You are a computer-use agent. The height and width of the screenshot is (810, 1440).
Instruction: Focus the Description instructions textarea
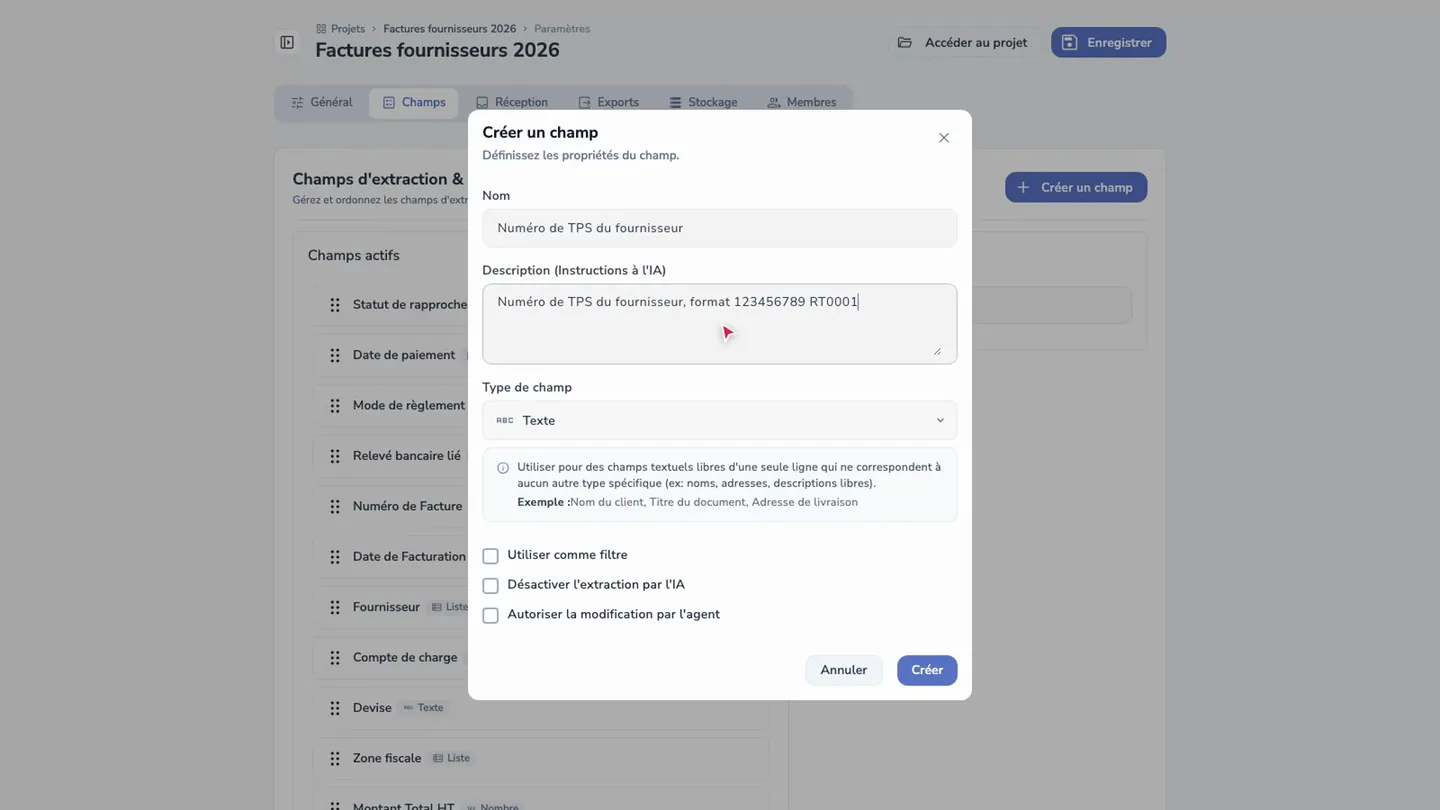click(719, 324)
